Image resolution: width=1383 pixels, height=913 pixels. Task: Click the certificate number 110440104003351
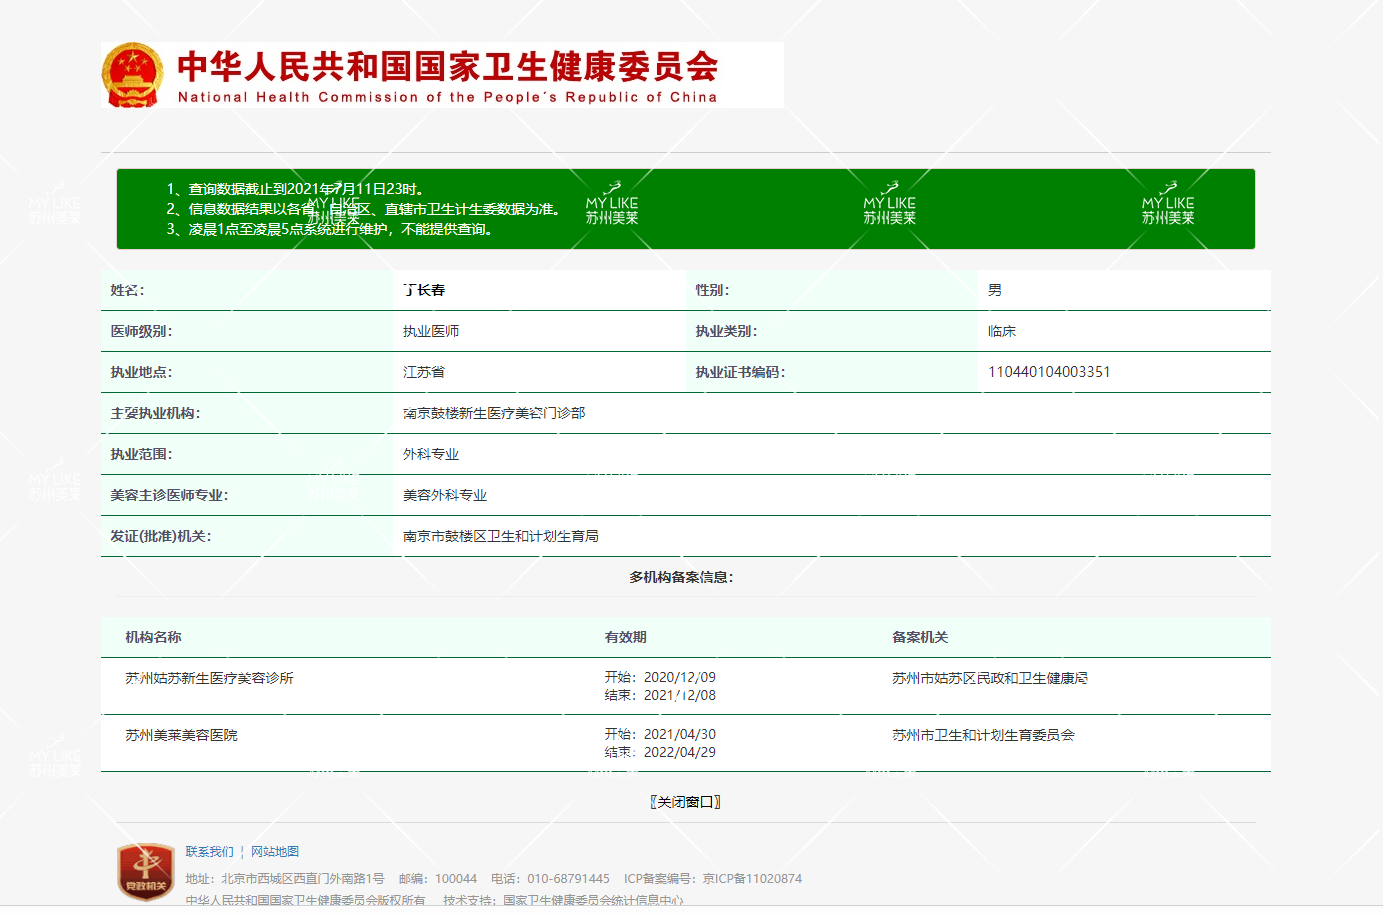point(1049,372)
